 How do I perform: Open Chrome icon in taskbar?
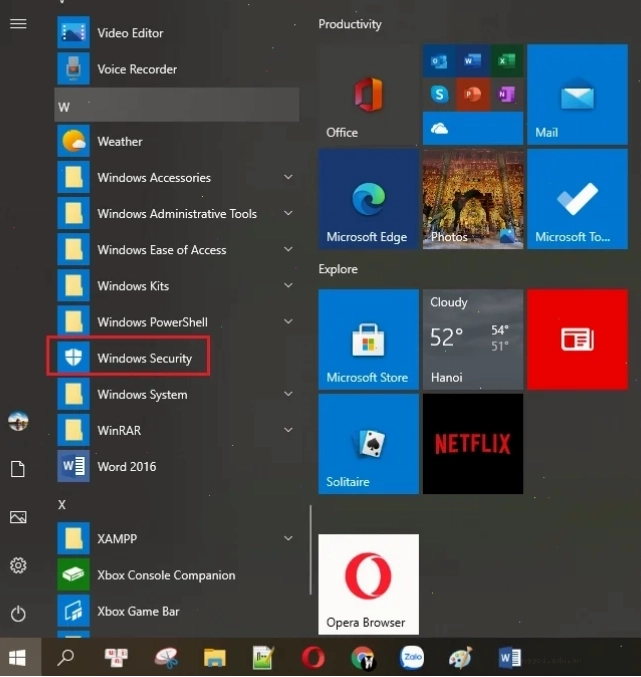click(363, 658)
